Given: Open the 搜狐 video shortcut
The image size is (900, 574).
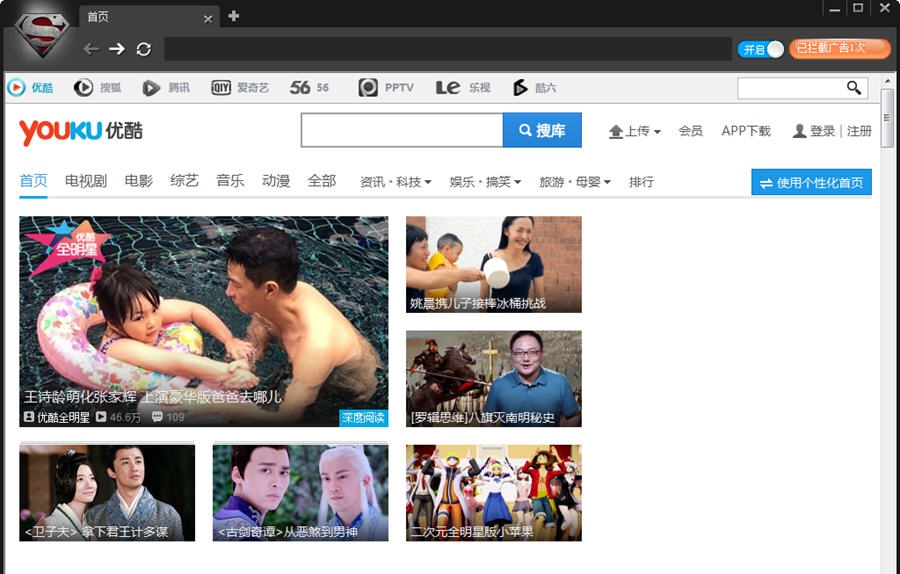Looking at the screenshot, I should (x=98, y=87).
